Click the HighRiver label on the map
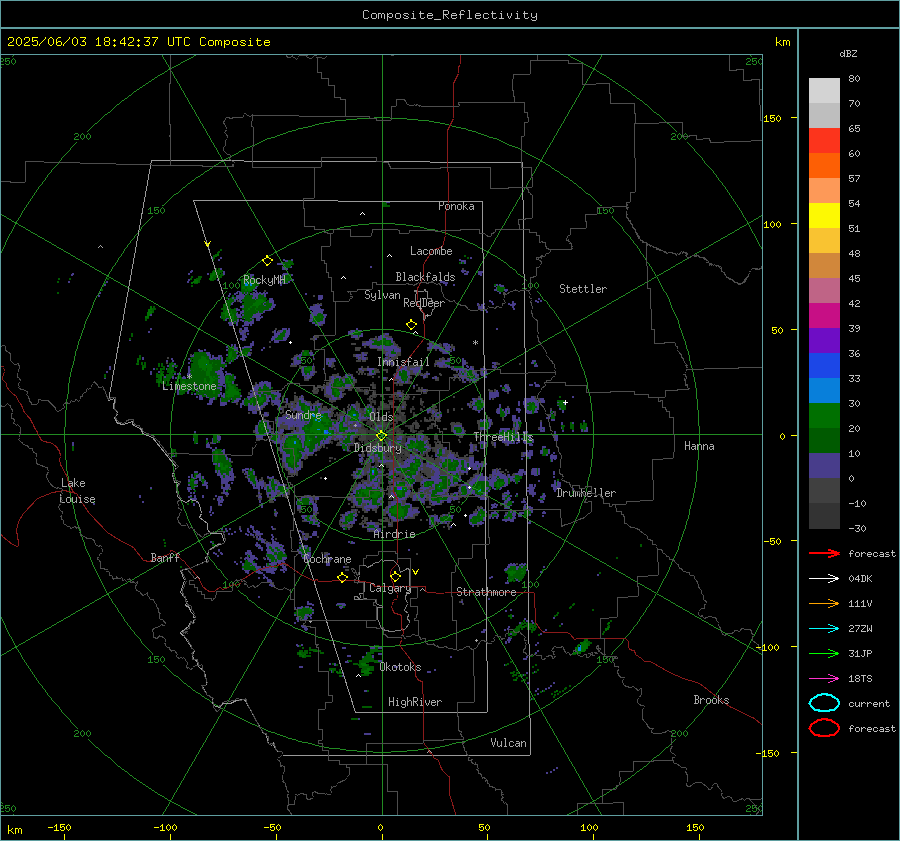This screenshot has height=841, width=900. pos(415,702)
